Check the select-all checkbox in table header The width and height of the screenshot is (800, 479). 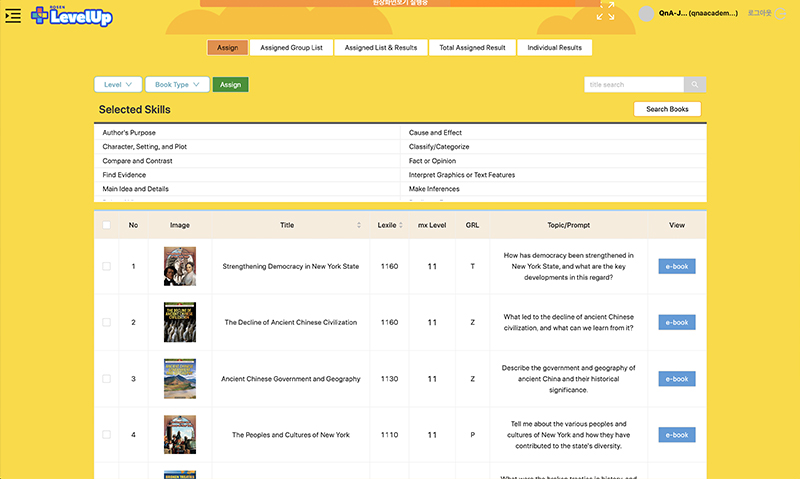(106, 225)
